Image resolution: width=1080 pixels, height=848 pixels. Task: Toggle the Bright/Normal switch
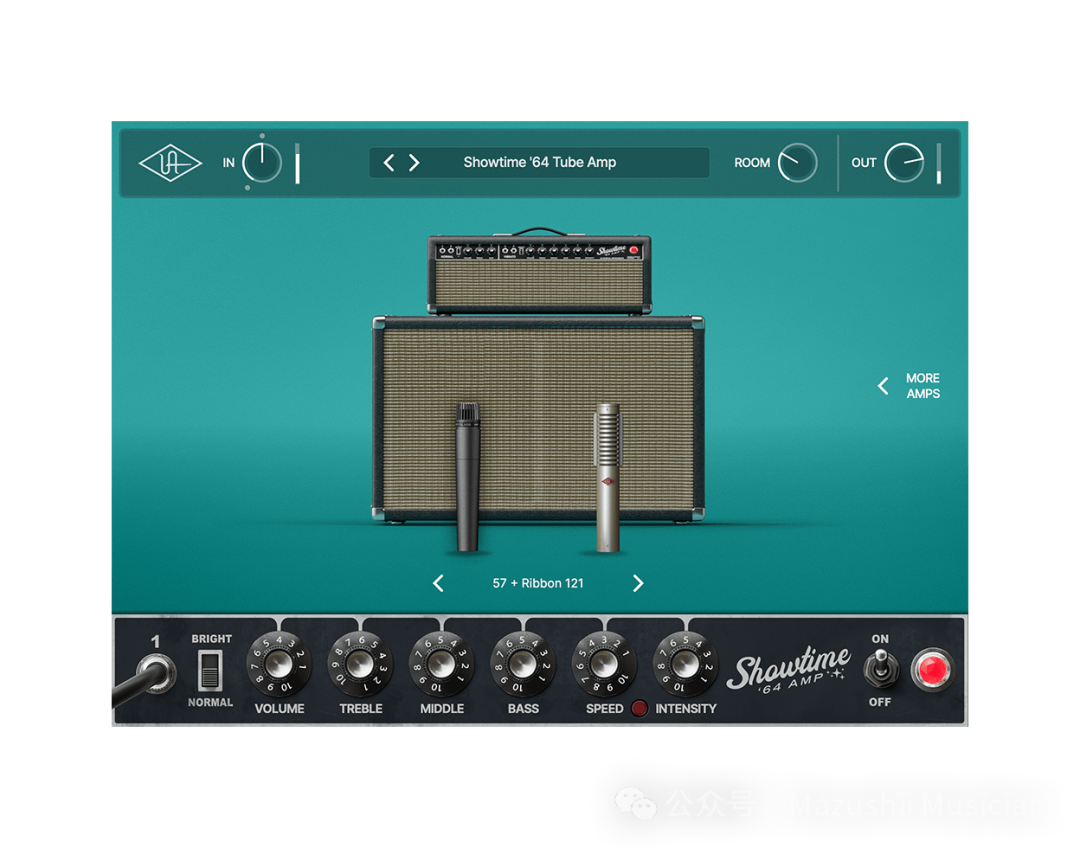[x=210, y=671]
